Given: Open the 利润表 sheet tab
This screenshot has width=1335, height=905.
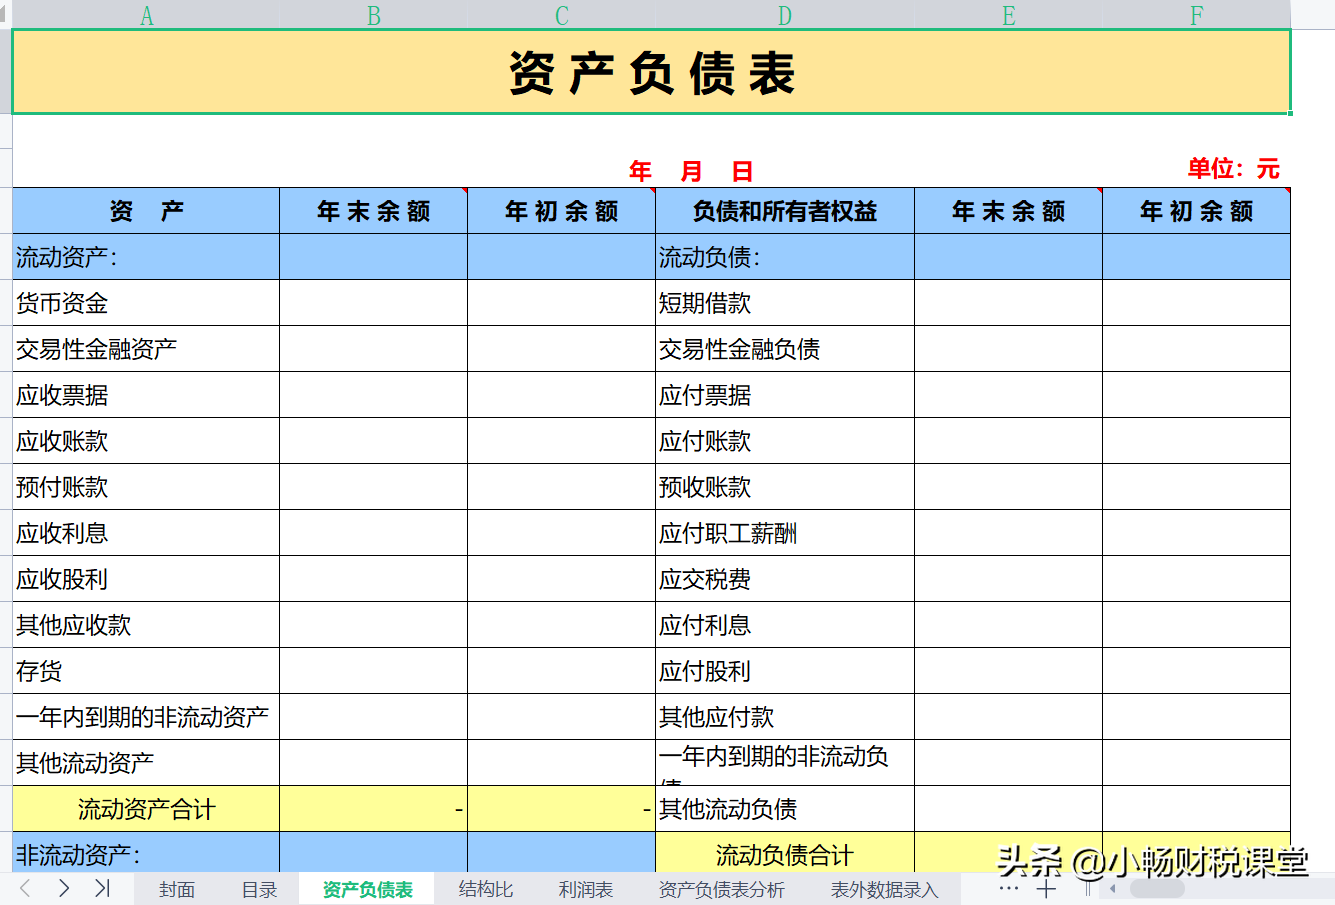Looking at the screenshot, I should (586, 890).
